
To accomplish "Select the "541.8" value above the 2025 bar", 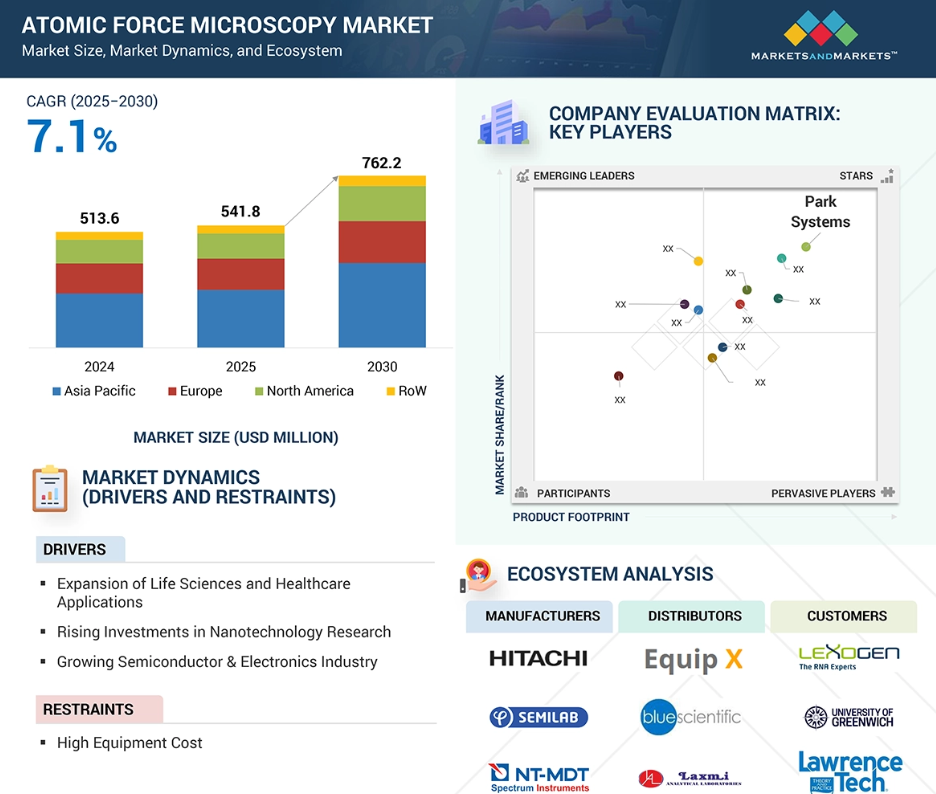I will [x=241, y=211].
